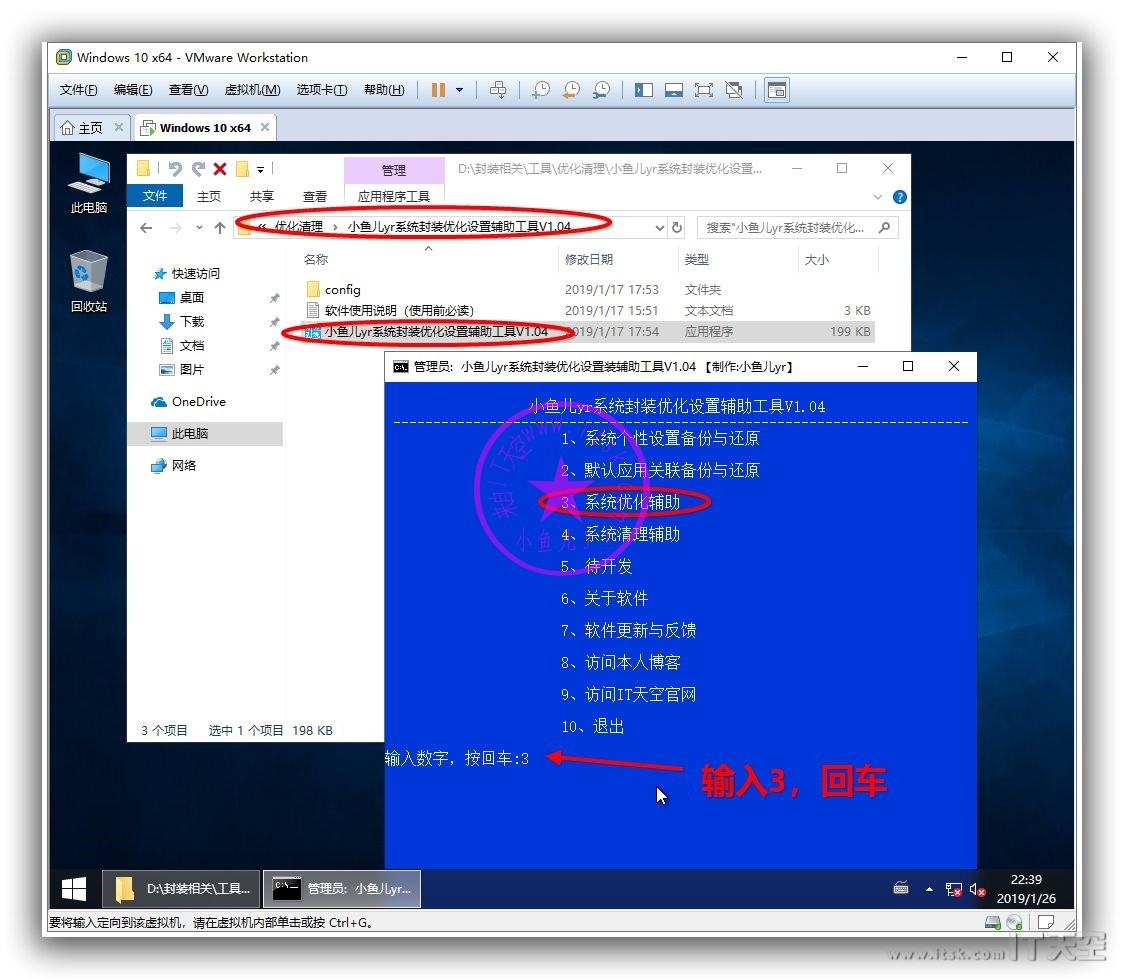Select the 回收站 recycle bin desktop icon

[x=89, y=281]
